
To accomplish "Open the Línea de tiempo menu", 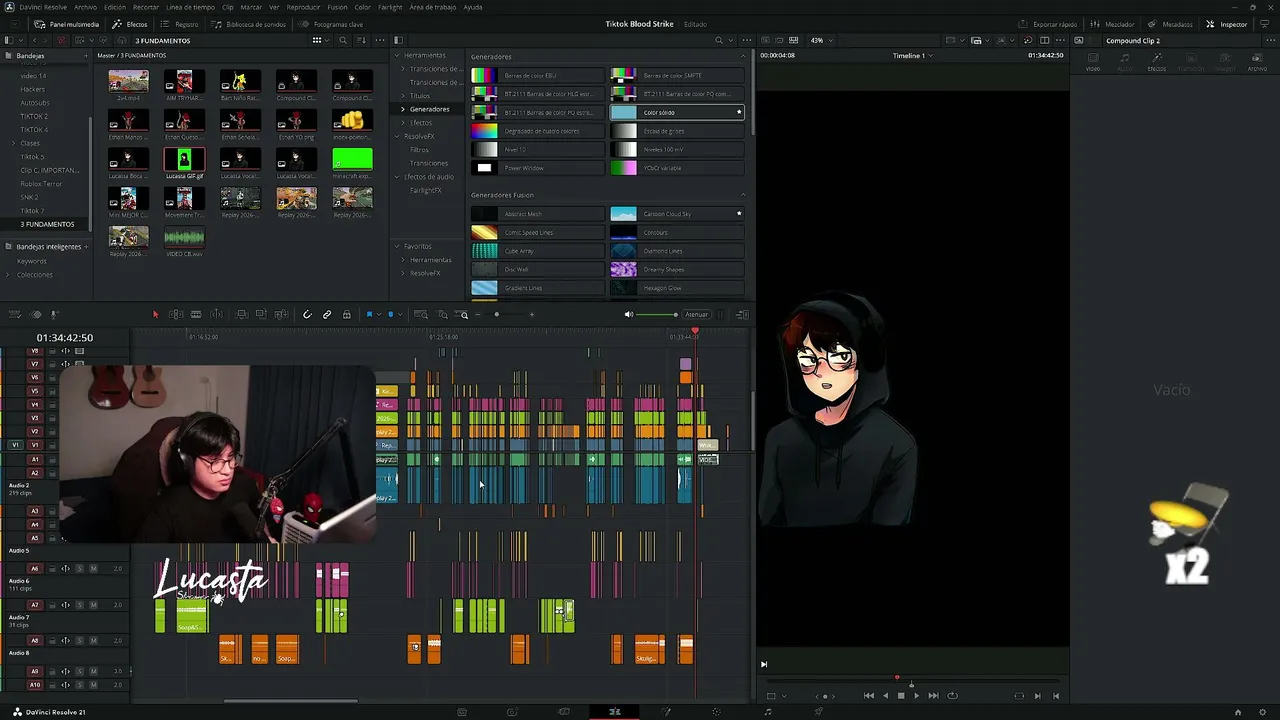I will 190,7.
